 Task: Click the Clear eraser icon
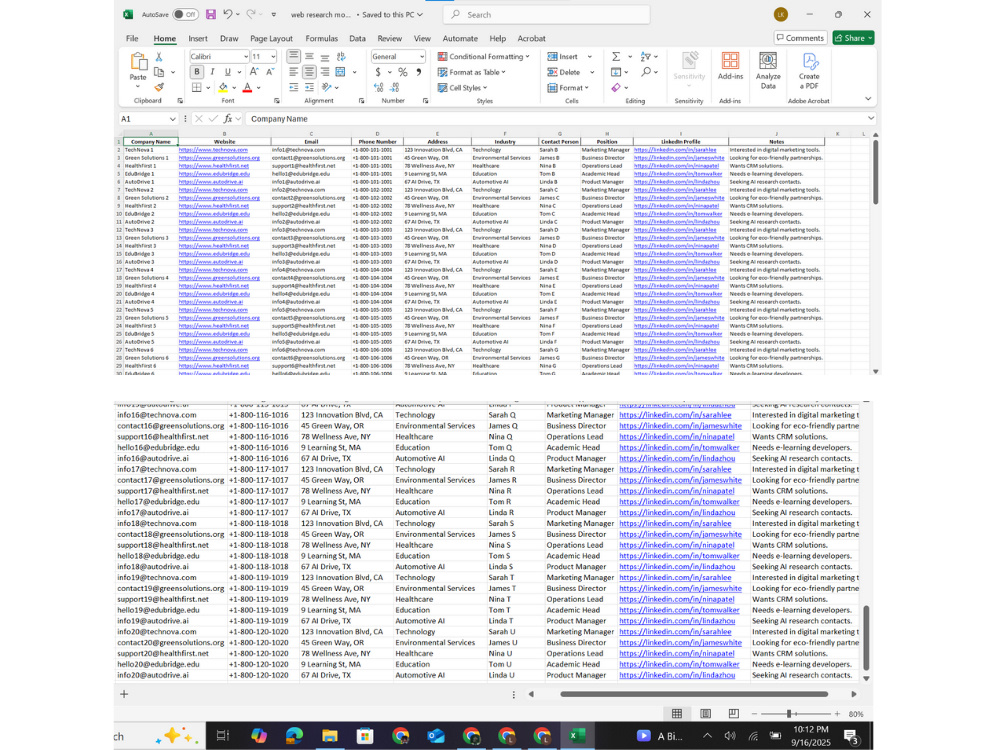pyautogui.click(x=615, y=87)
